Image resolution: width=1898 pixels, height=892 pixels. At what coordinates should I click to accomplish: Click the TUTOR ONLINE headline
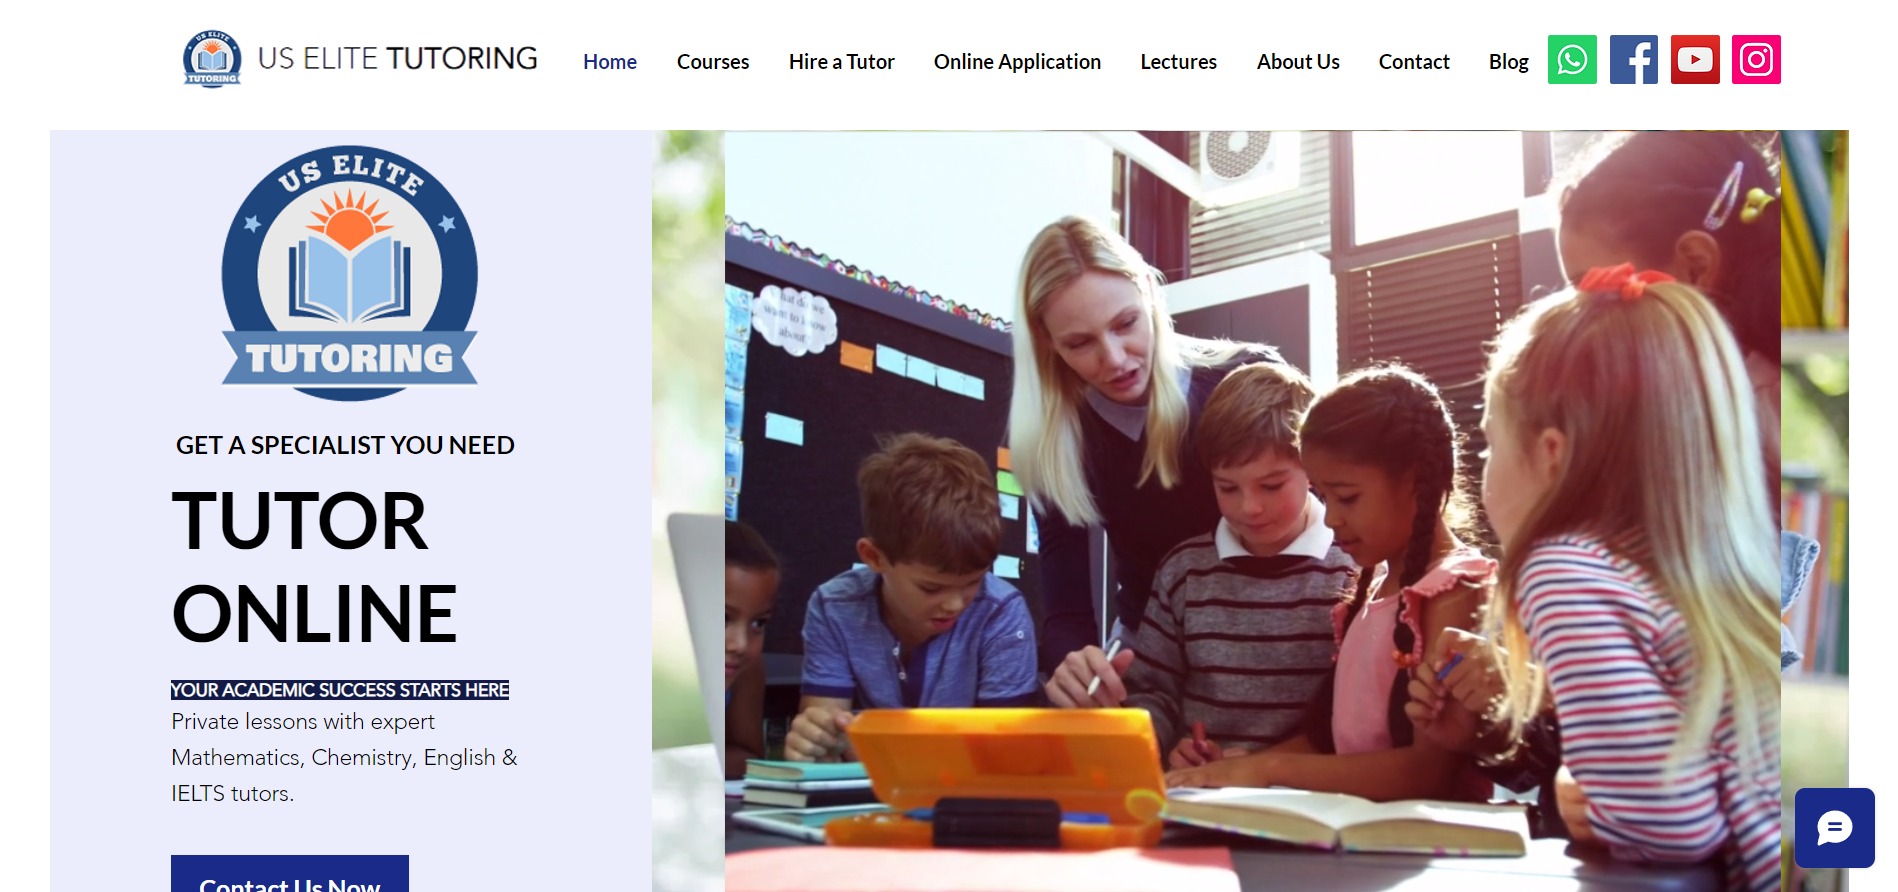(x=314, y=567)
